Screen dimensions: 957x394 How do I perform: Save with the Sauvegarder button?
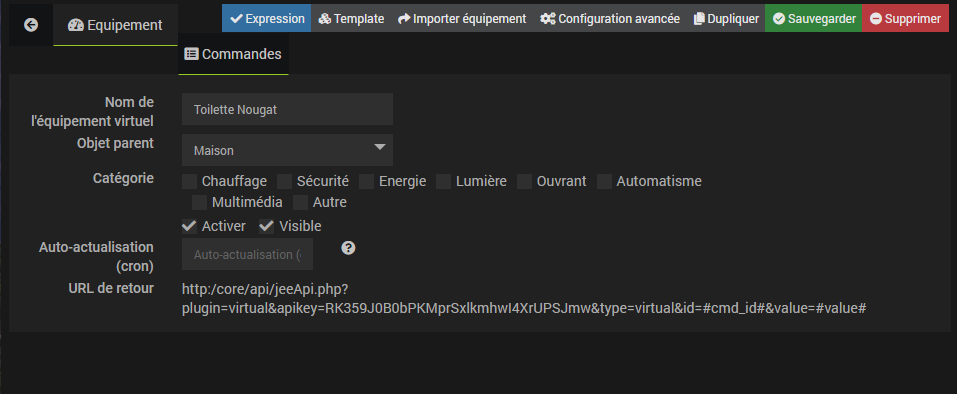click(x=814, y=18)
